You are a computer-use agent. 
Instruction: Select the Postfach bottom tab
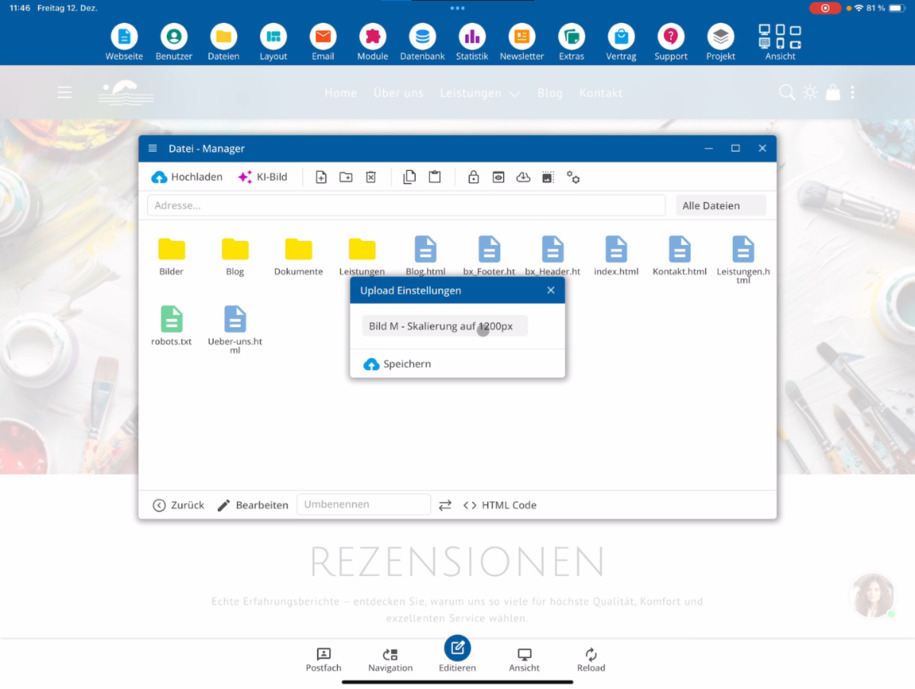[x=323, y=659]
